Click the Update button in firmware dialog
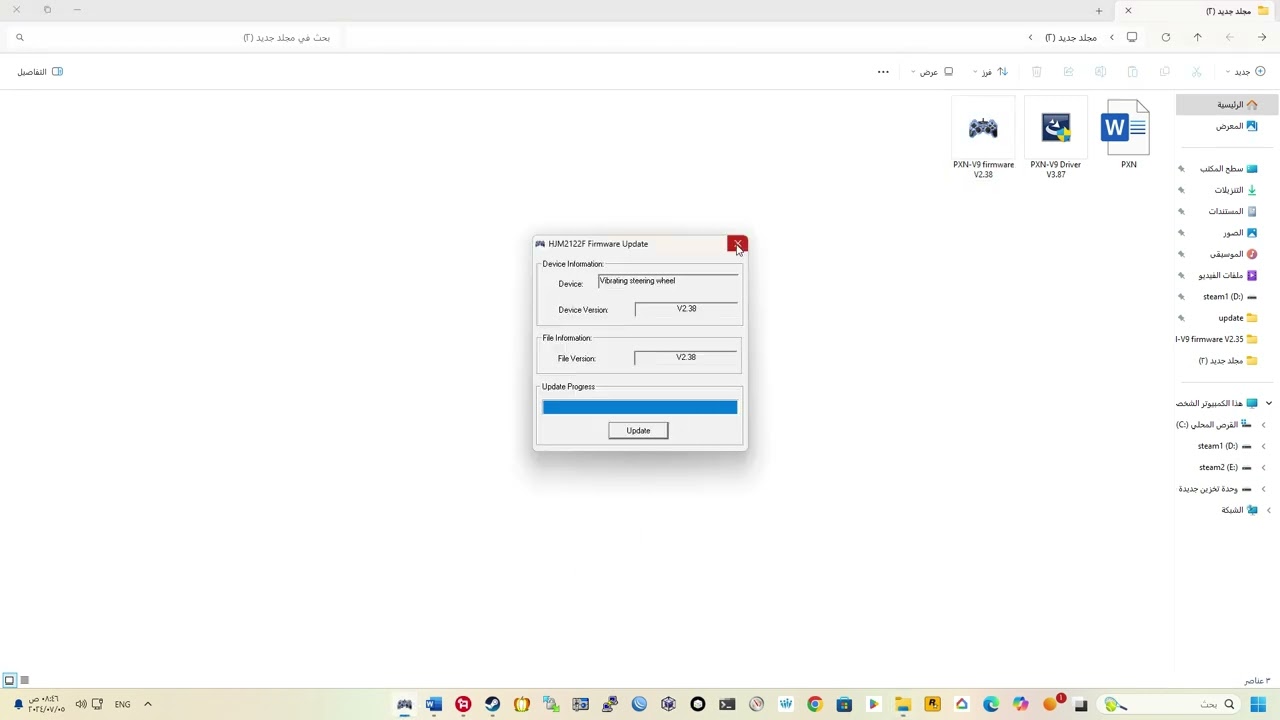The image size is (1280, 720). tap(638, 430)
